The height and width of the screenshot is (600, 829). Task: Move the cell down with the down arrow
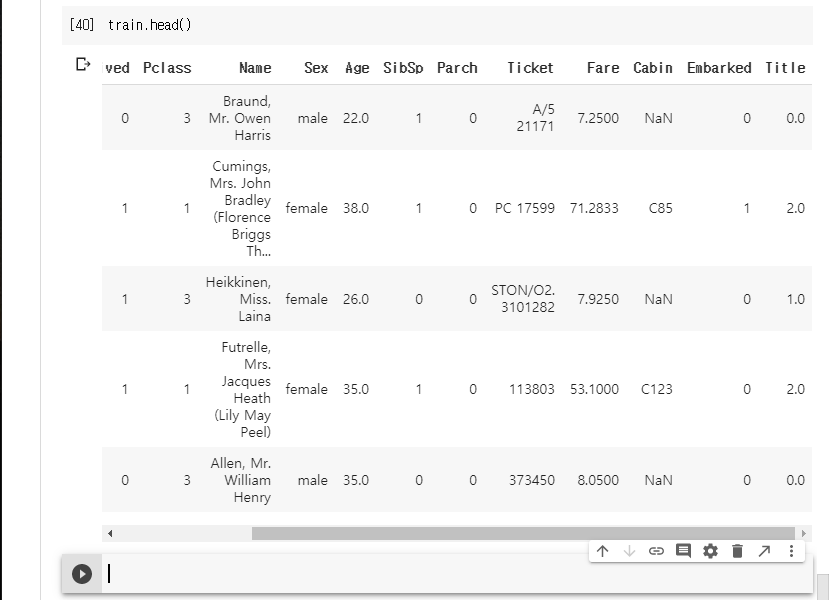(x=629, y=551)
